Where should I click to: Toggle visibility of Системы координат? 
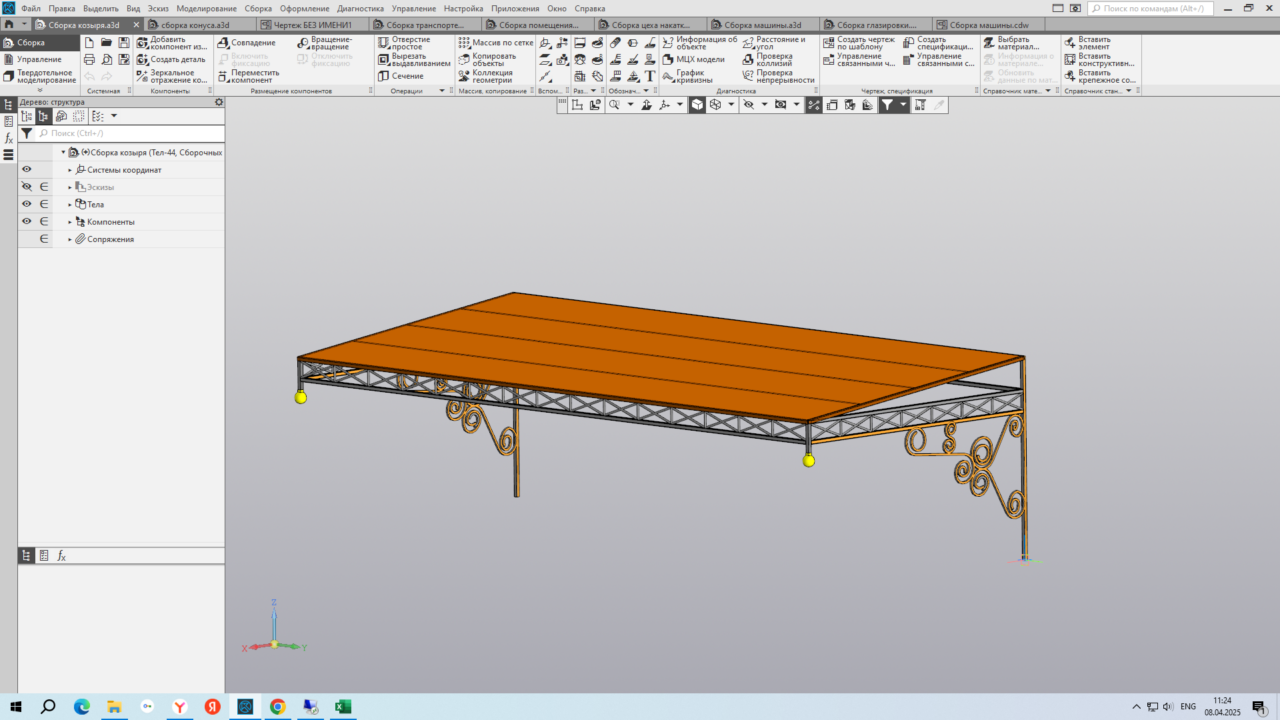click(27, 170)
